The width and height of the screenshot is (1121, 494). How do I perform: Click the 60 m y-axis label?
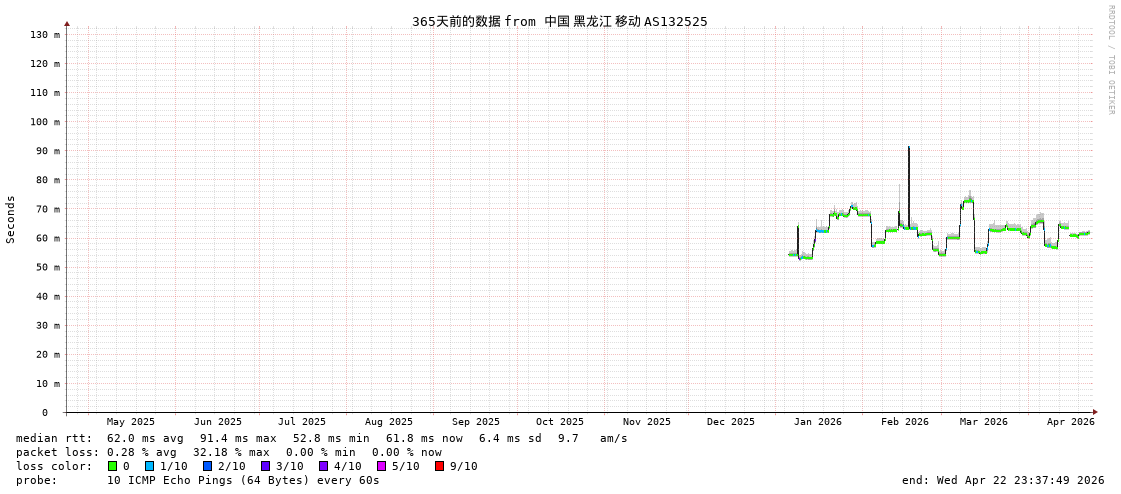click(x=44, y=238)
